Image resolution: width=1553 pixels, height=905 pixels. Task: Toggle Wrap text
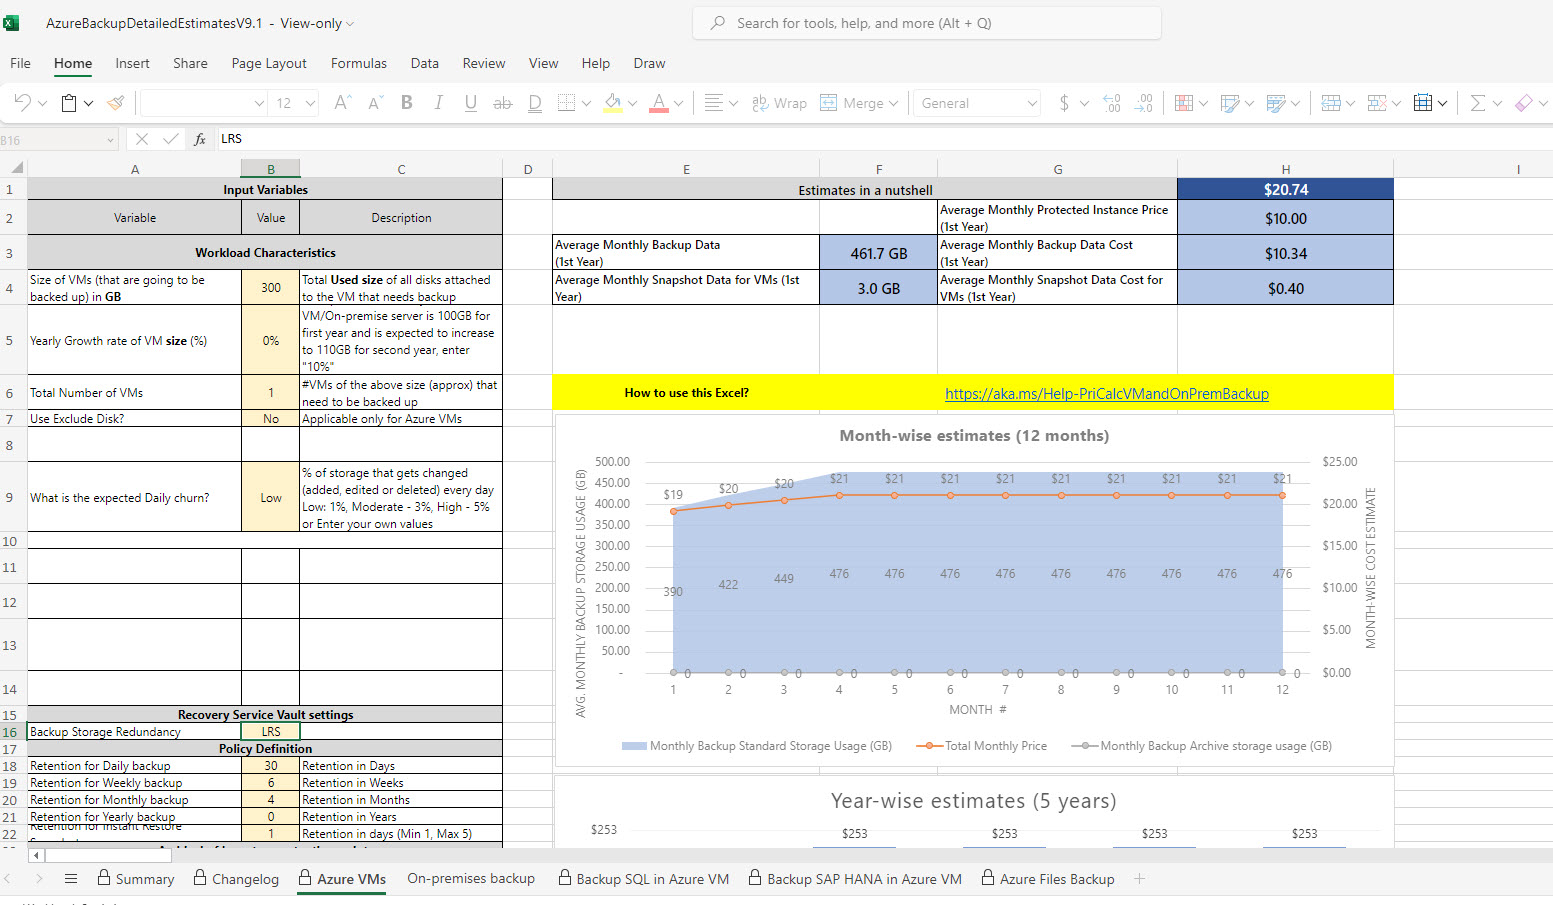[779, 103]
